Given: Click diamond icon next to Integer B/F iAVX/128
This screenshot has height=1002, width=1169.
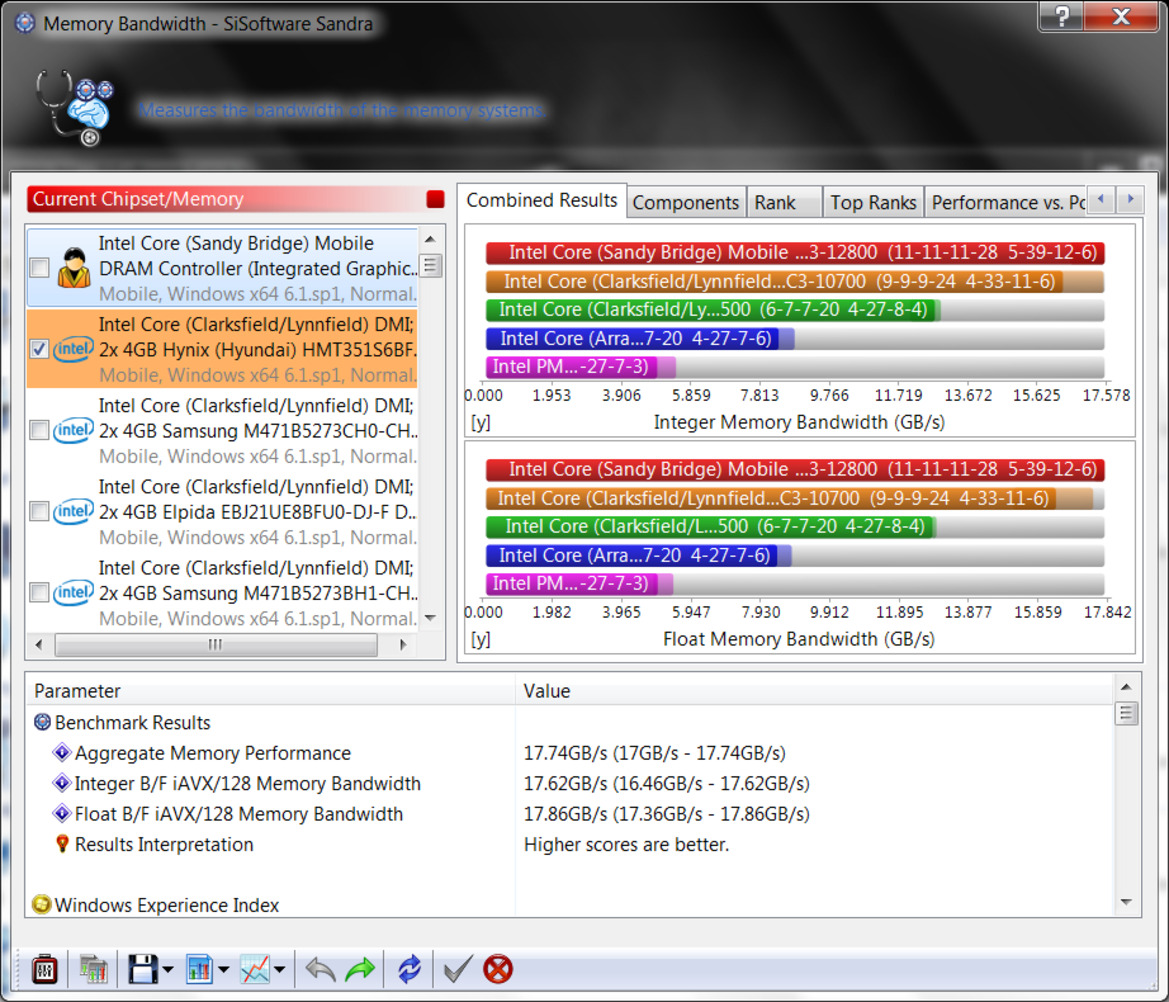Looking at the screenshot, I should 62,783.
